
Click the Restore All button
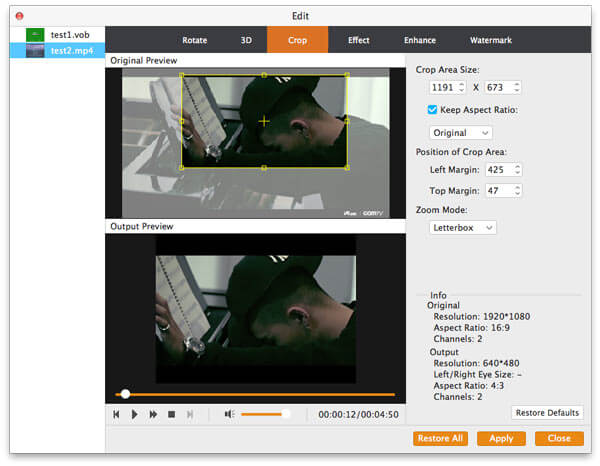pyautogui.click(x=440, y=438)
